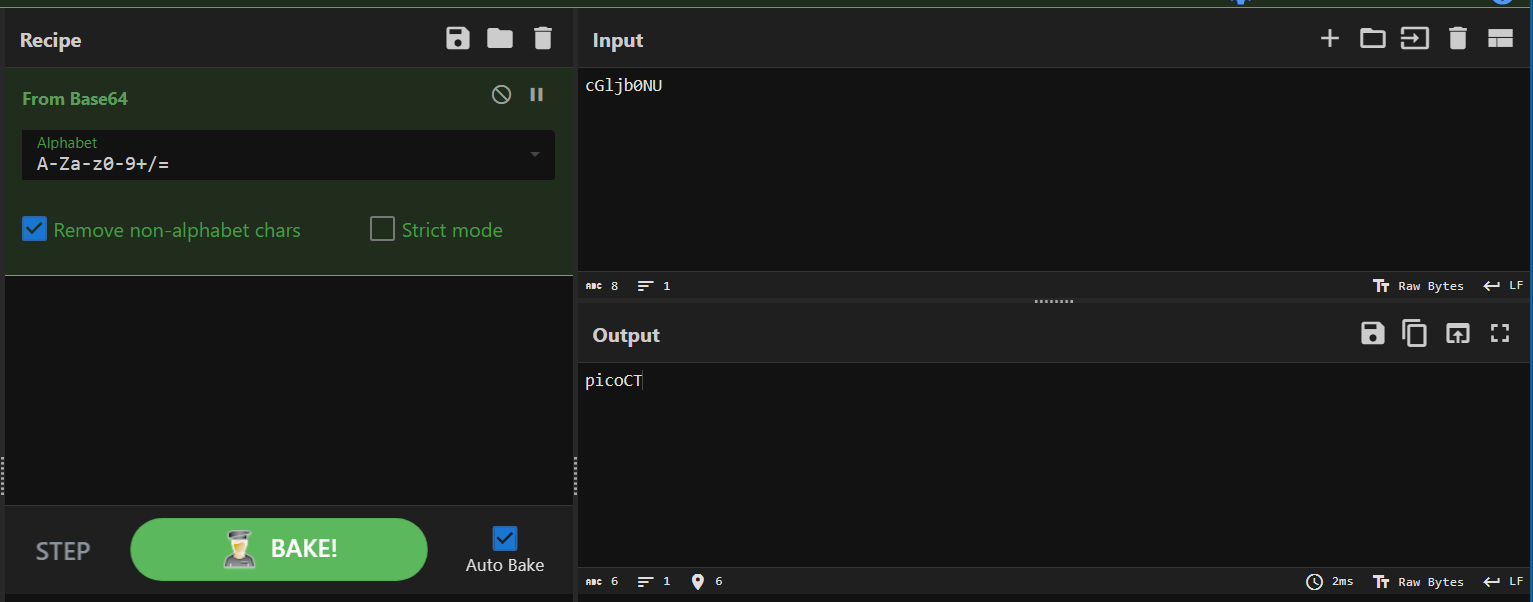1533x602 pixels.
Task: Toggle Remove non-alphabet chars checkbox
Action: [x=35, y=230]
